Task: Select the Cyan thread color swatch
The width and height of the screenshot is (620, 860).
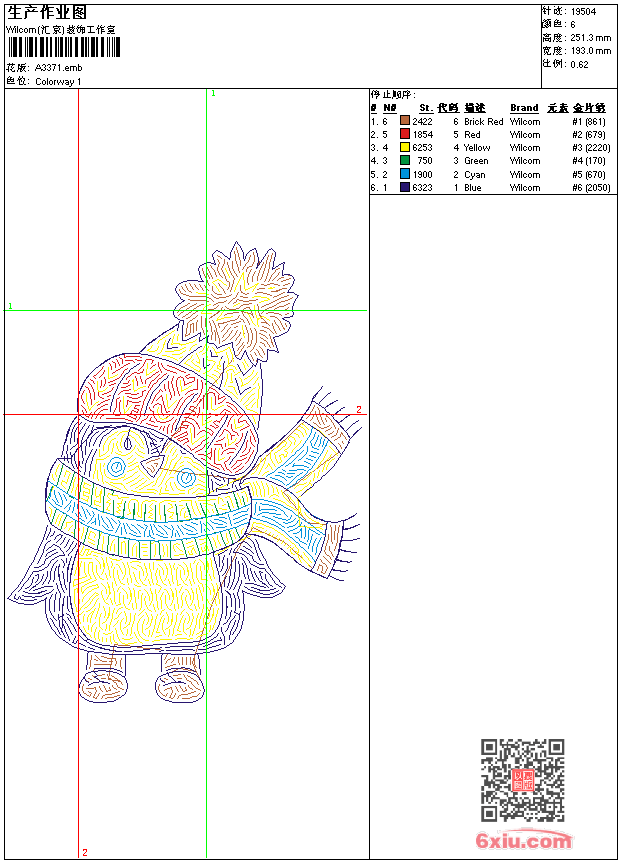Action: [x=405, y=174]
